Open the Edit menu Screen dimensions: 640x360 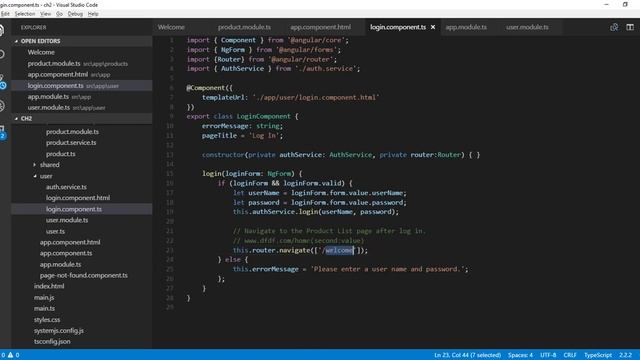5,14
